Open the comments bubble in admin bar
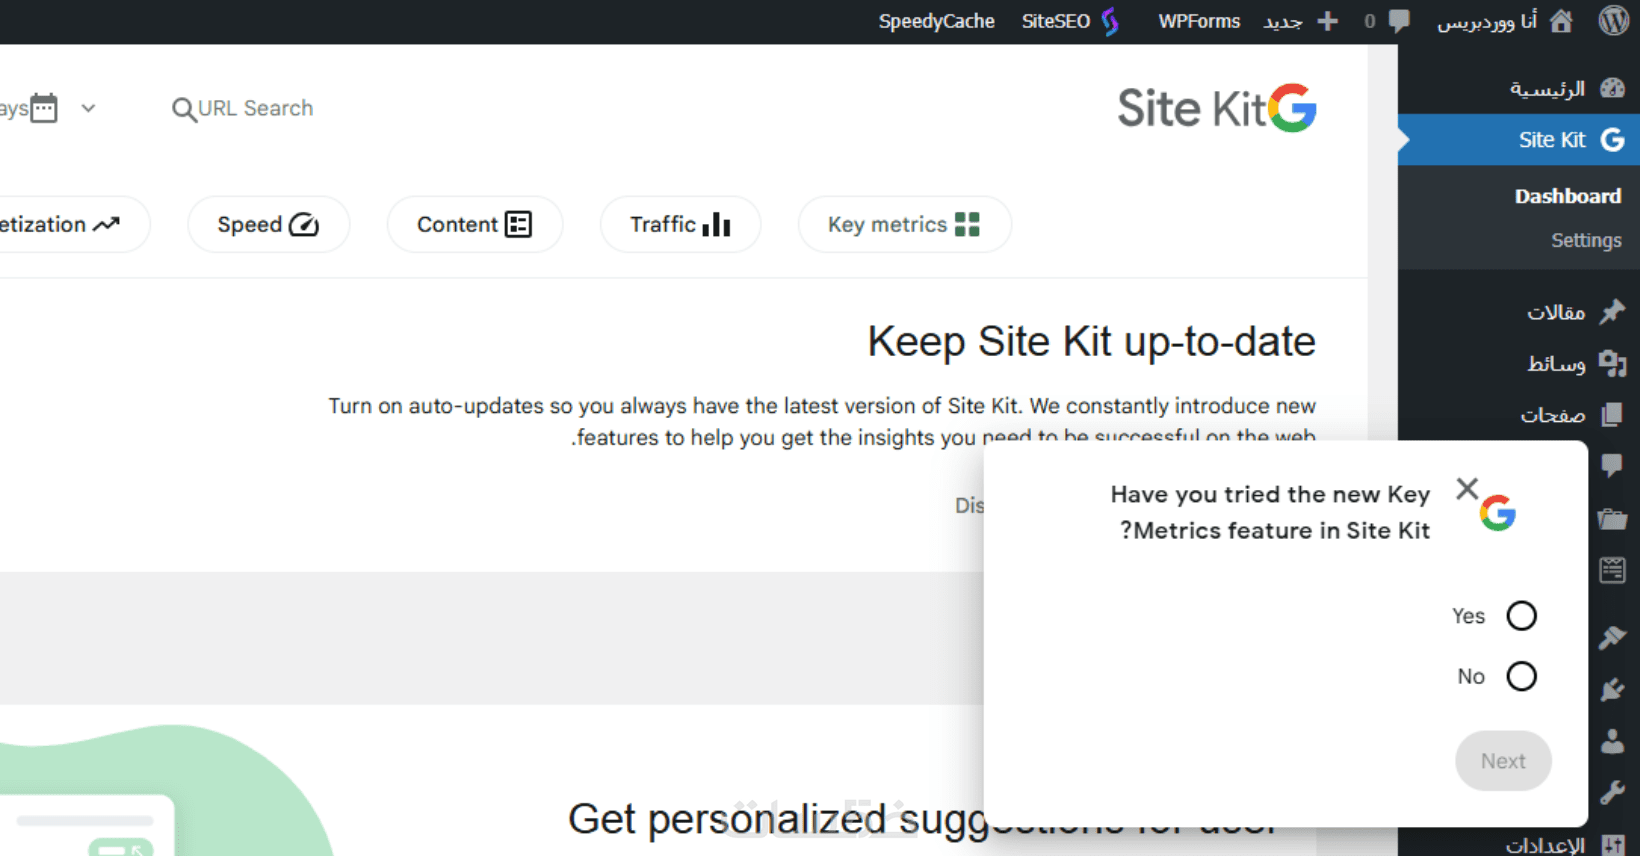 1399,21
